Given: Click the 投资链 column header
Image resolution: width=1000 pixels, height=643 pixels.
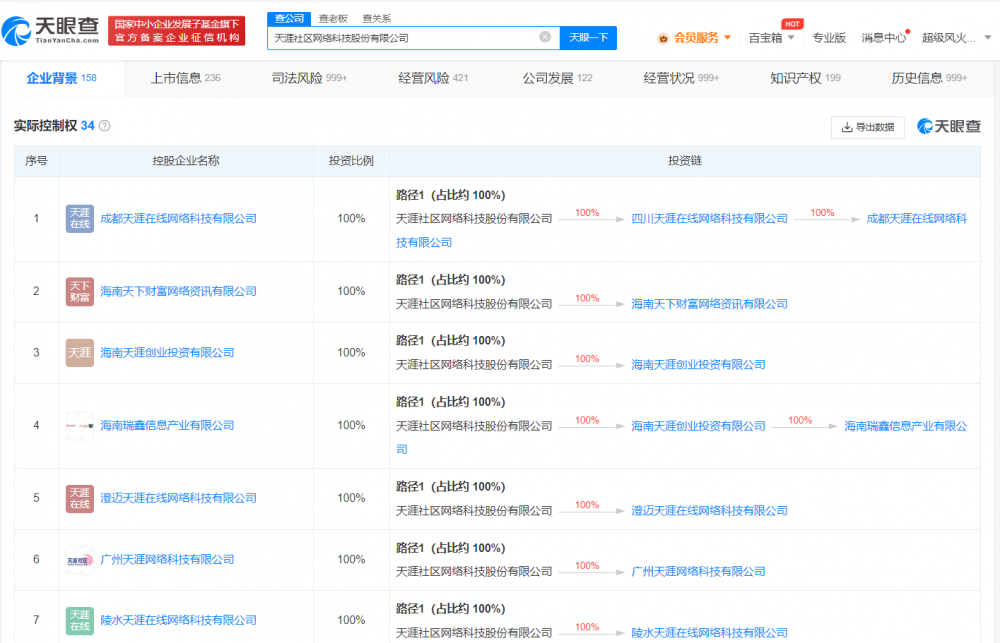Looking at the screenshot, I should coord(684,161).
